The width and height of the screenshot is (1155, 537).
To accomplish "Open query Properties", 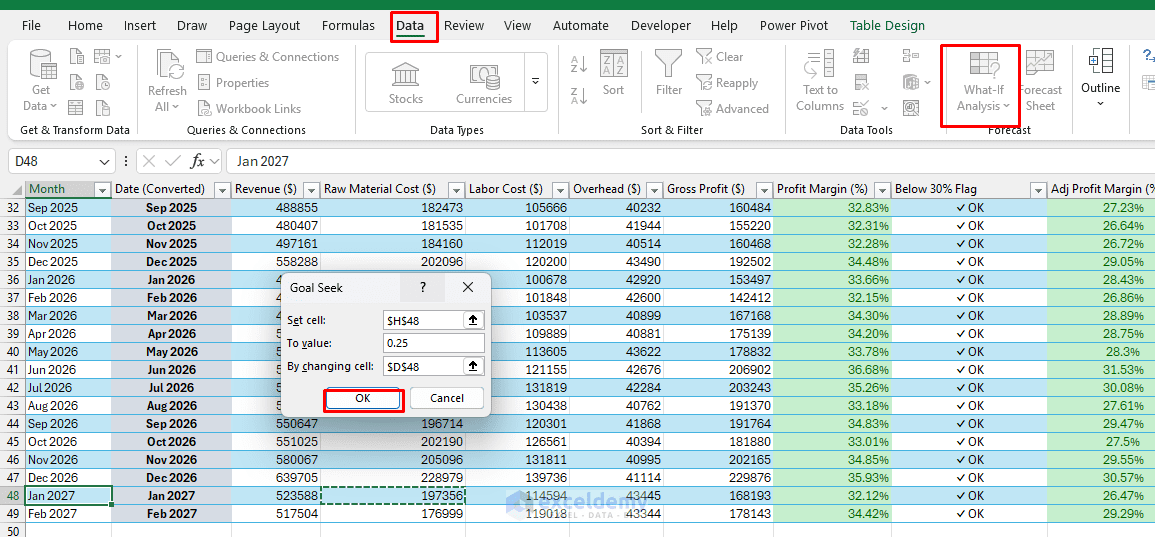I will click(233, 83).
